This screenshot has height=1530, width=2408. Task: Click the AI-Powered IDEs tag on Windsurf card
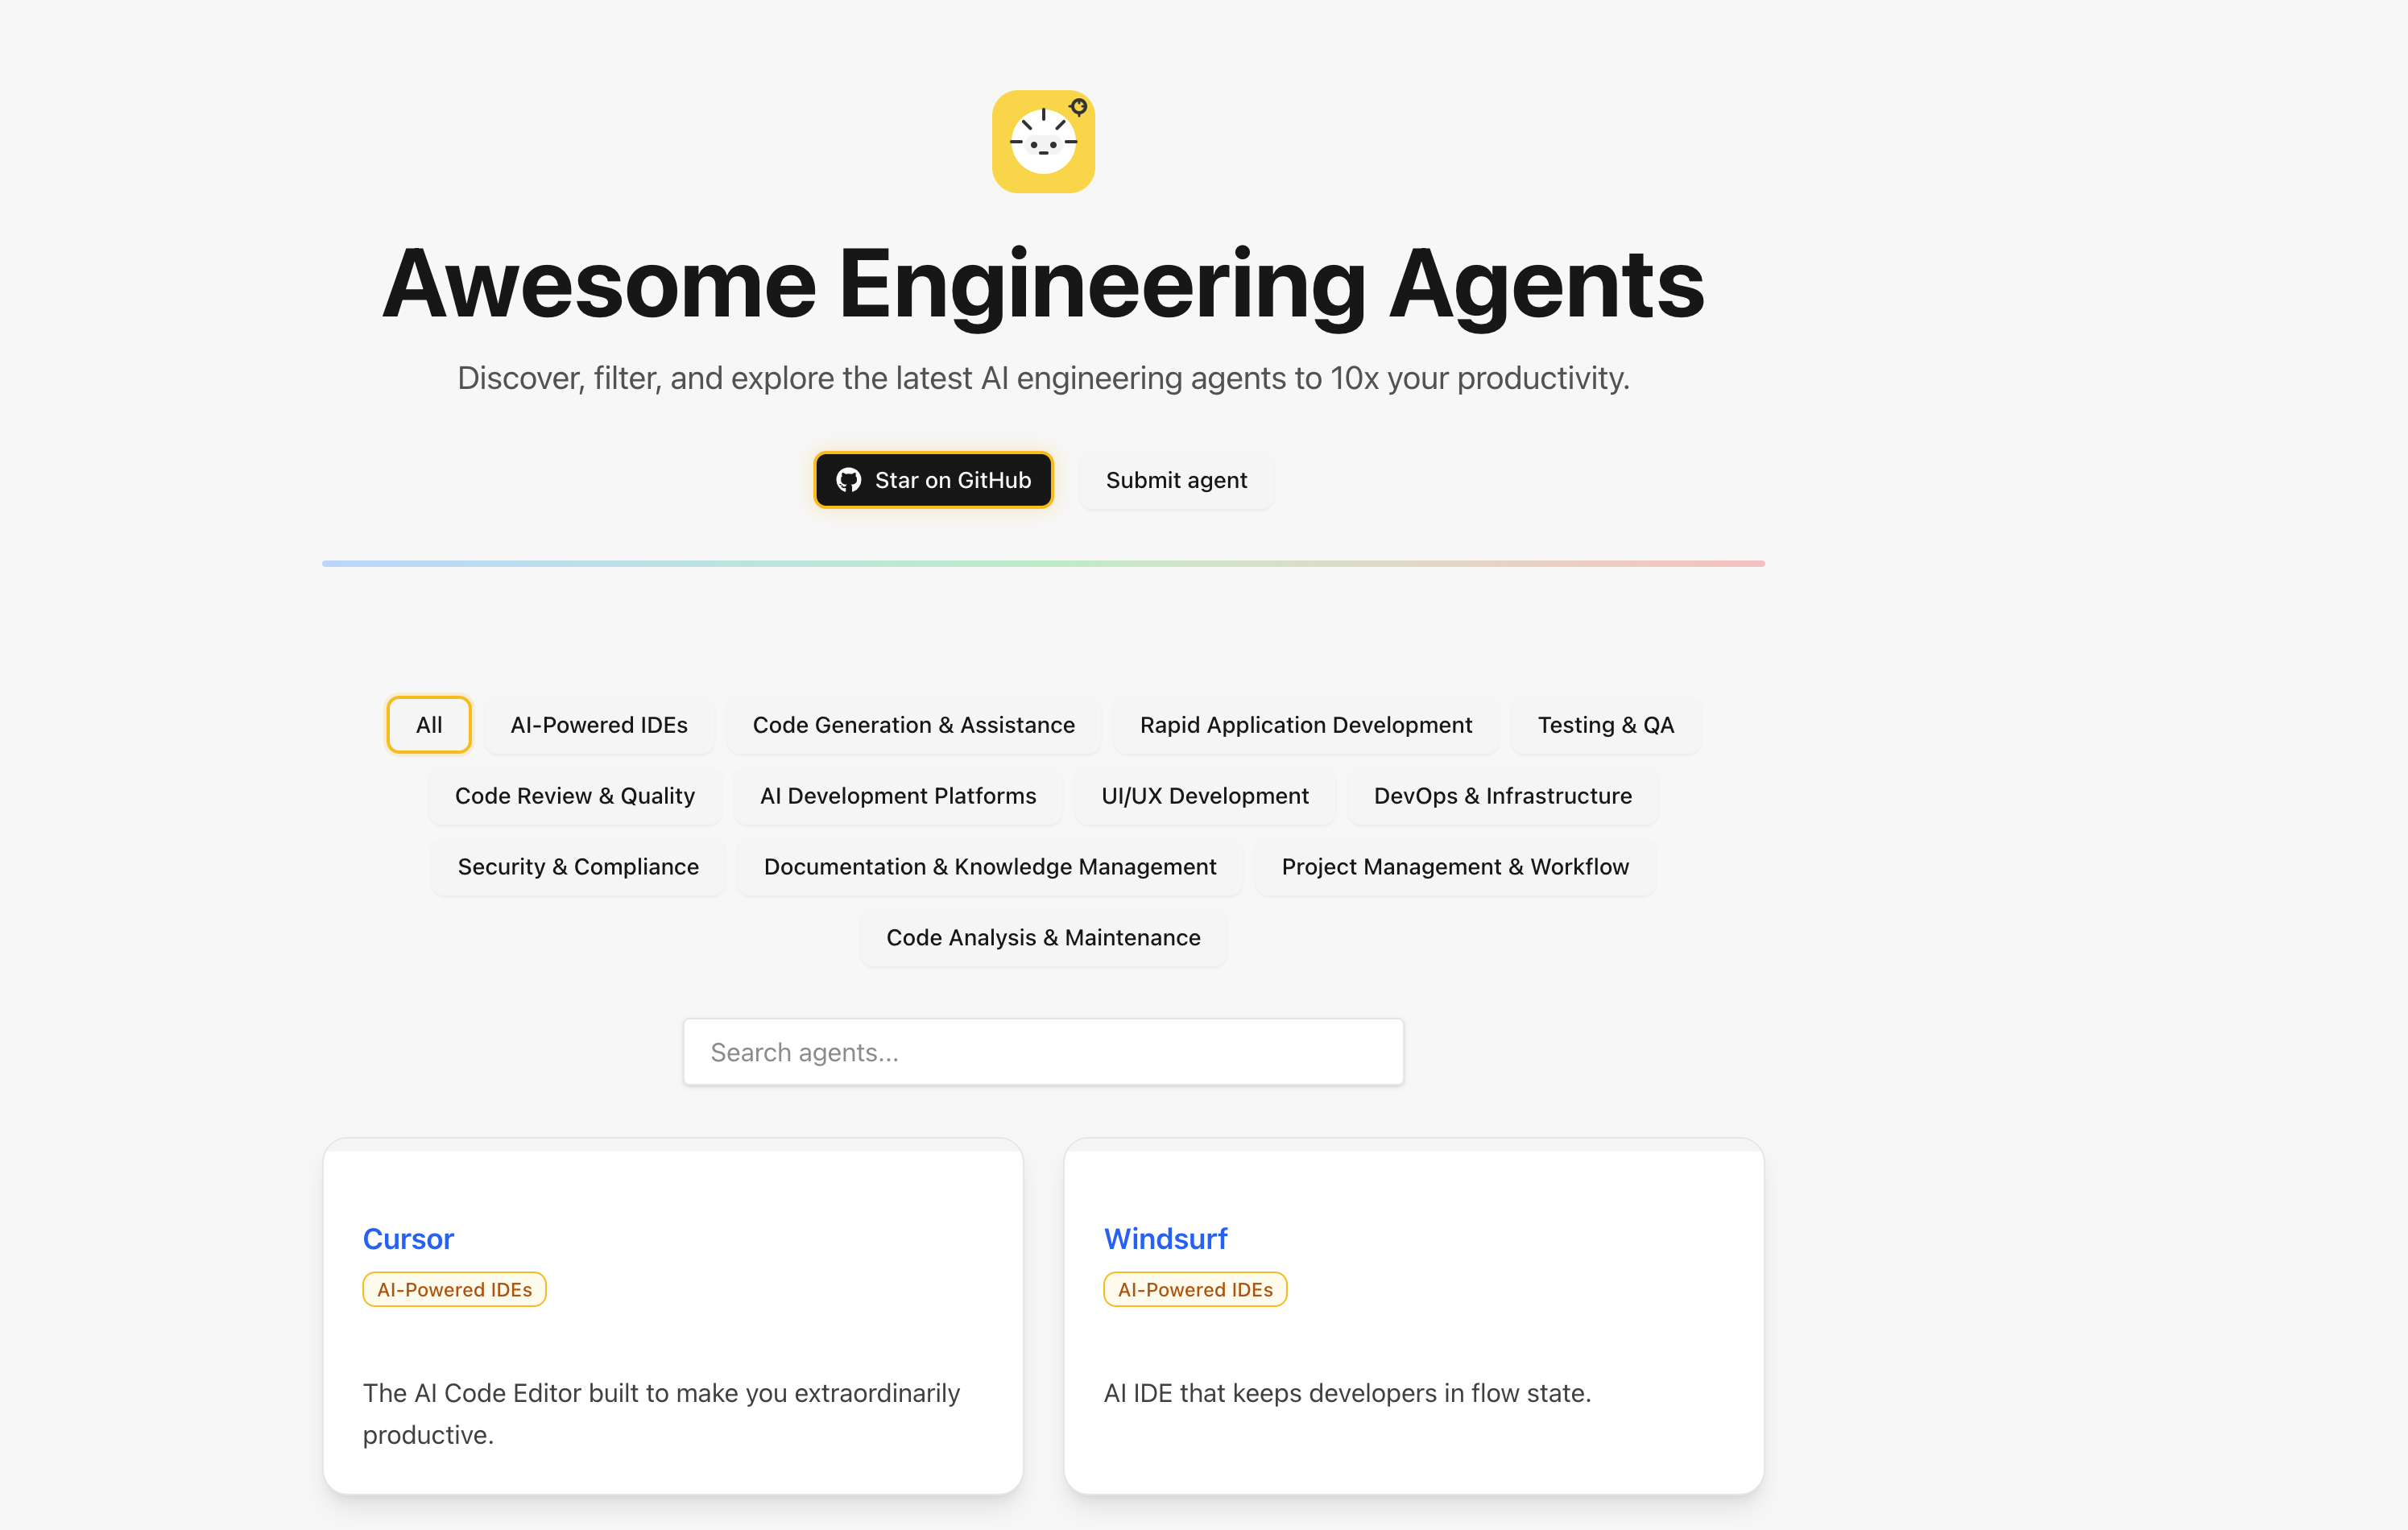(1195, 1290)
